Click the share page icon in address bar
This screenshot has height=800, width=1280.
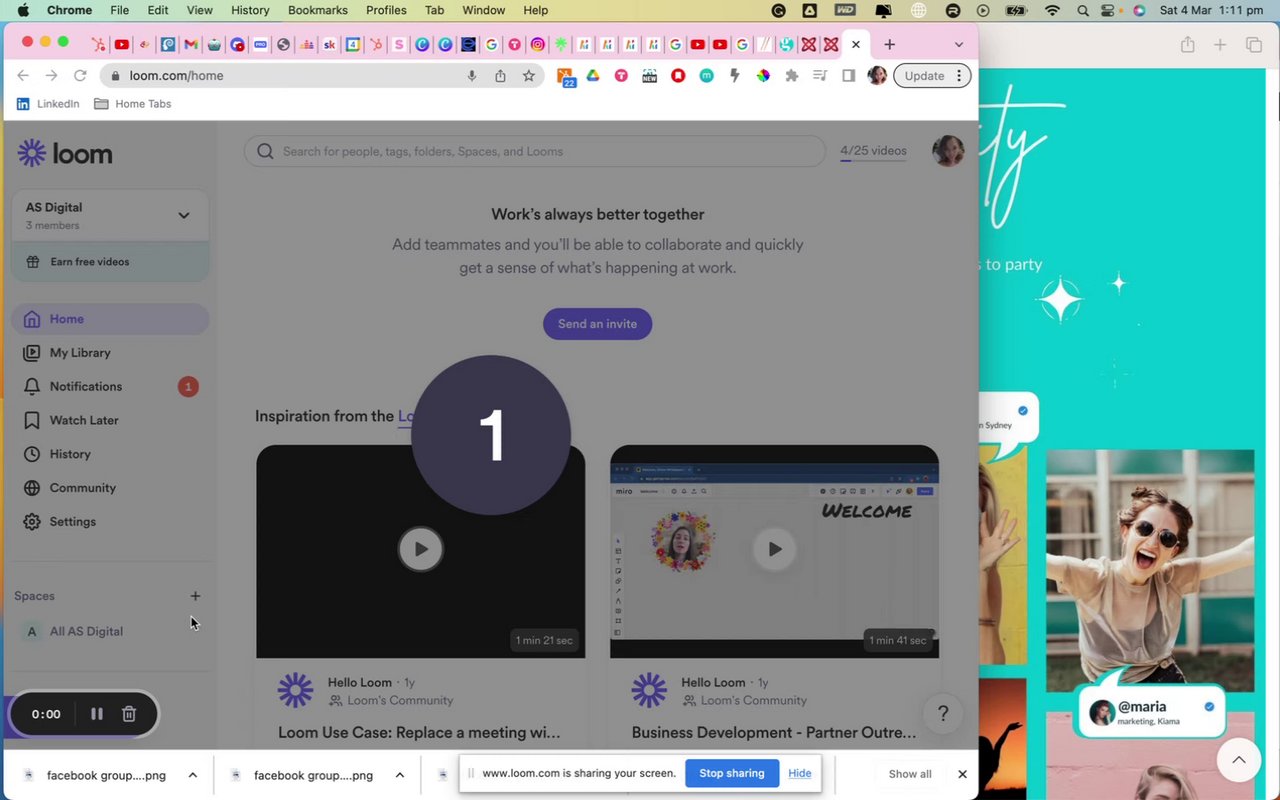(x=500, y=76)
